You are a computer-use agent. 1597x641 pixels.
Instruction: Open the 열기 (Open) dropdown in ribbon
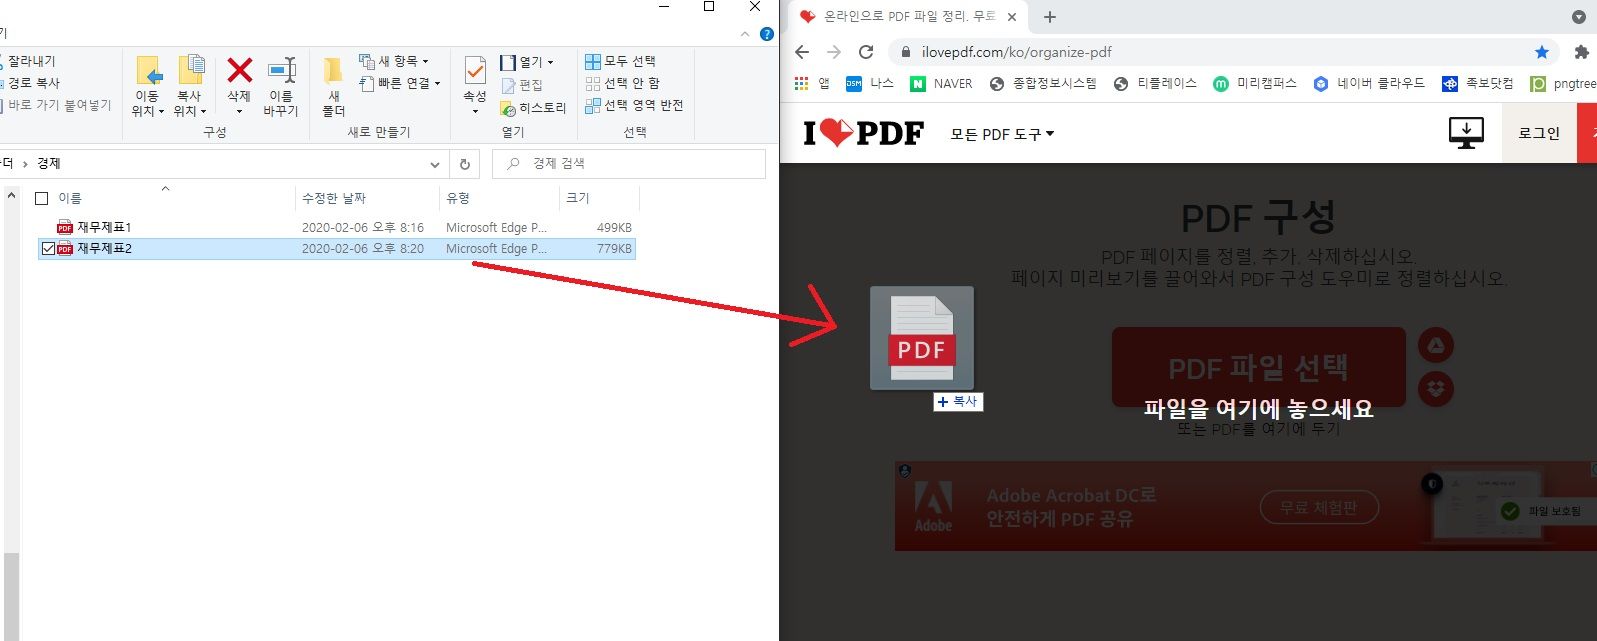click(527, 62)
